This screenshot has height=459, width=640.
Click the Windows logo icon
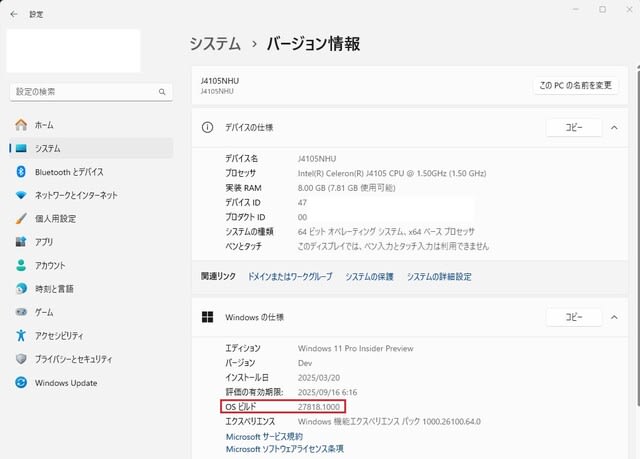(207, 317)
